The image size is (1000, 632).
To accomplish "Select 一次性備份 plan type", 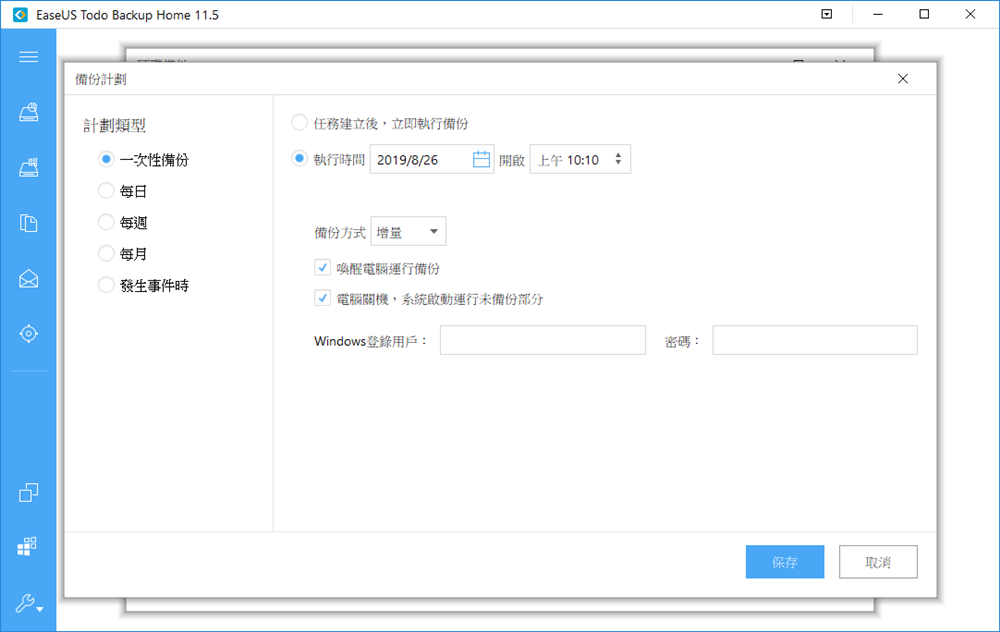I will pyautogui.click(x=106, y=159).
